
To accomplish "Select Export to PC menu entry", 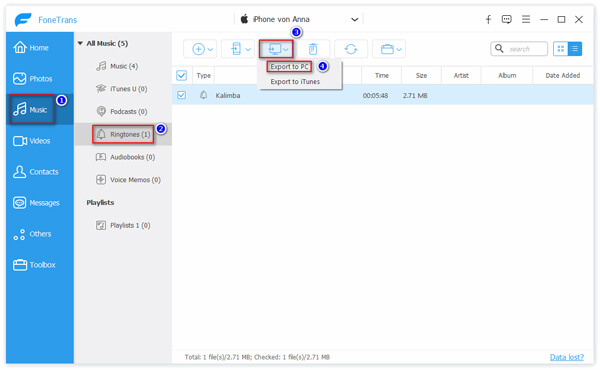I will pyautogui.click(x=289, y=67).
